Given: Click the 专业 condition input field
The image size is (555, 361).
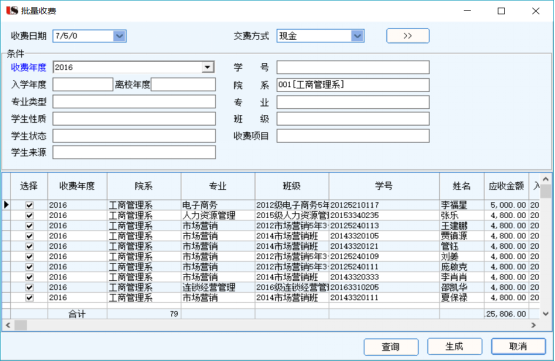Looking at the screenshot, I should [353, 102].
